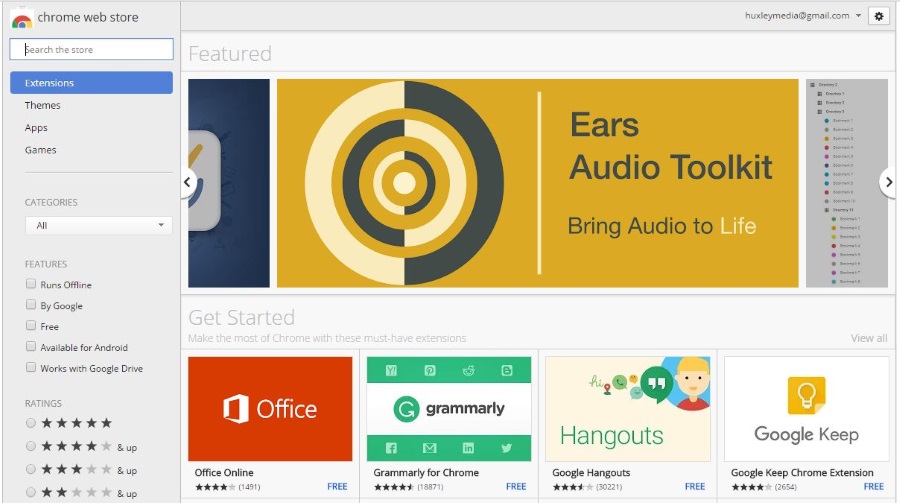Check Works with Google Drive filter
The image size is (900, 503).
[31, 367]
